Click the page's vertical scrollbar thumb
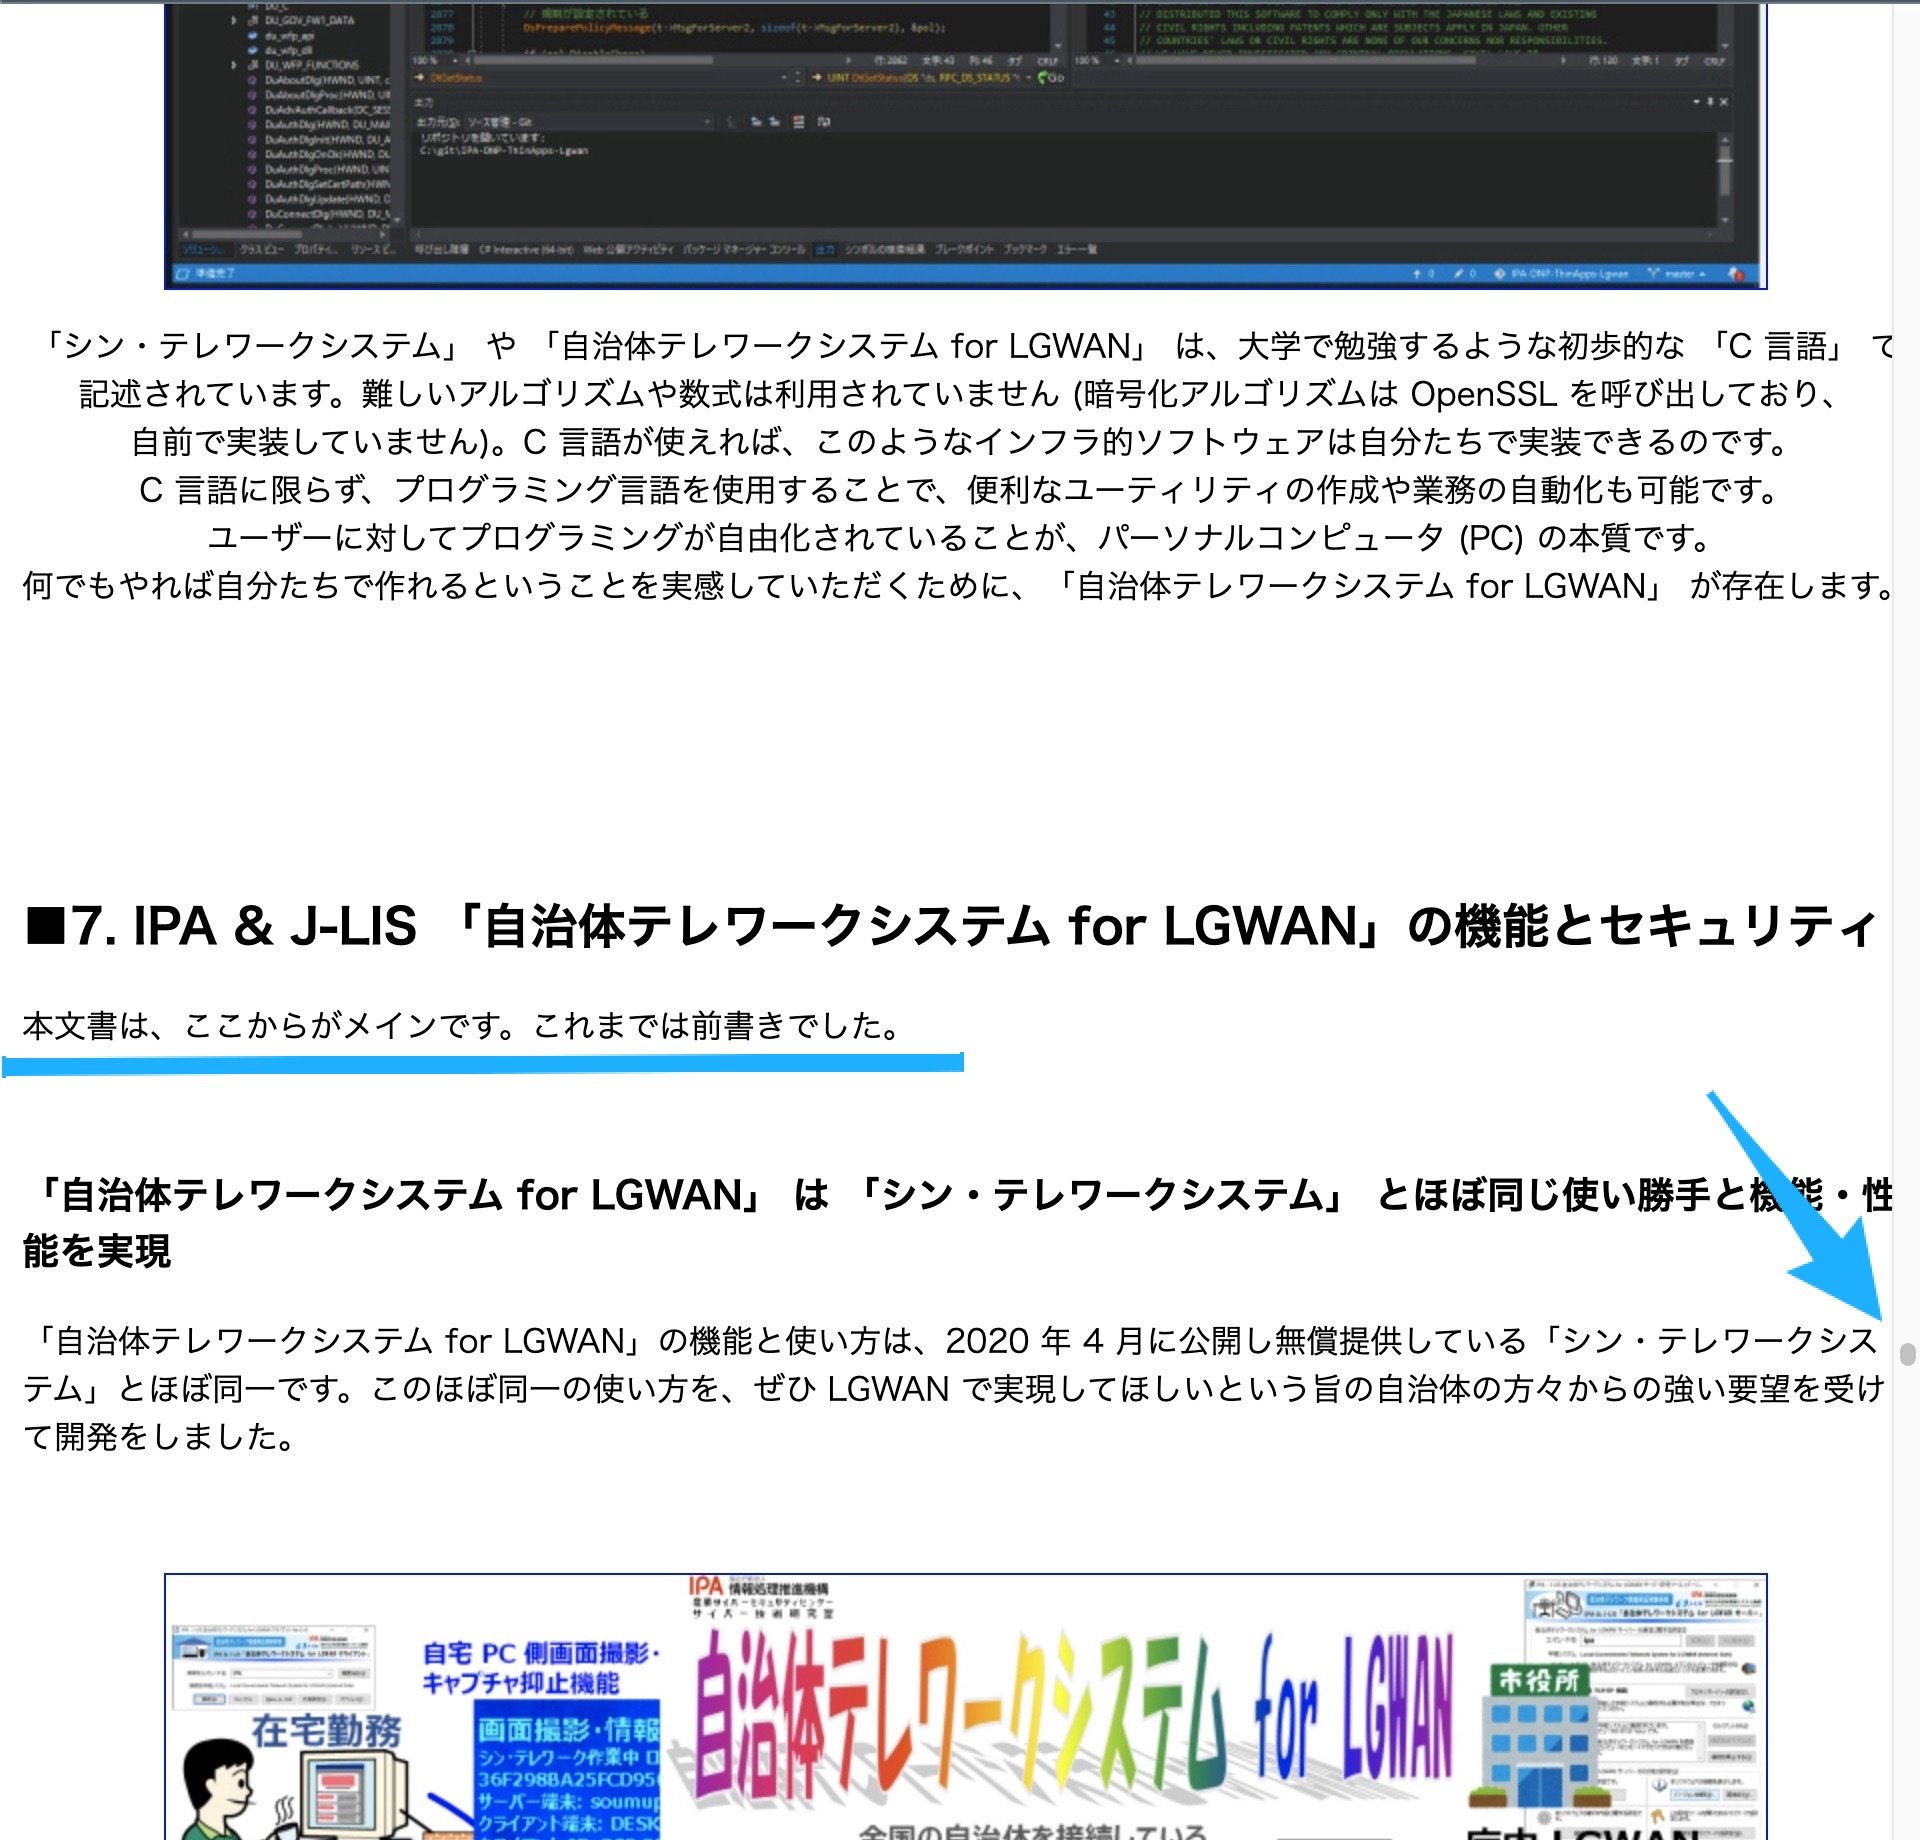The width and height of the screenshot is (1920, 1840). point(1907,1353)
